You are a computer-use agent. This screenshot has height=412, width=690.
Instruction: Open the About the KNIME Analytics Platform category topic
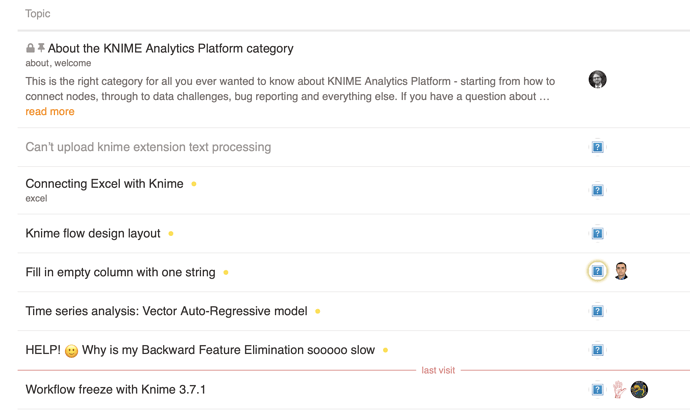[170, 48]
